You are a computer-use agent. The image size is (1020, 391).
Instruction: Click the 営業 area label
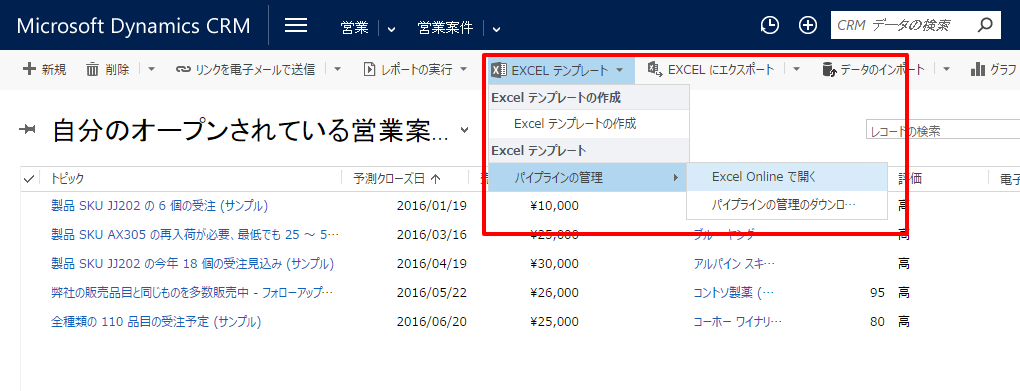tap(355, 27)
